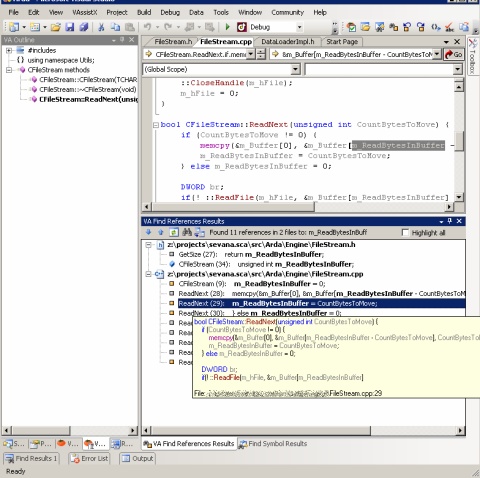Click the Visual Assist open file in solution icon

[365, 27]
